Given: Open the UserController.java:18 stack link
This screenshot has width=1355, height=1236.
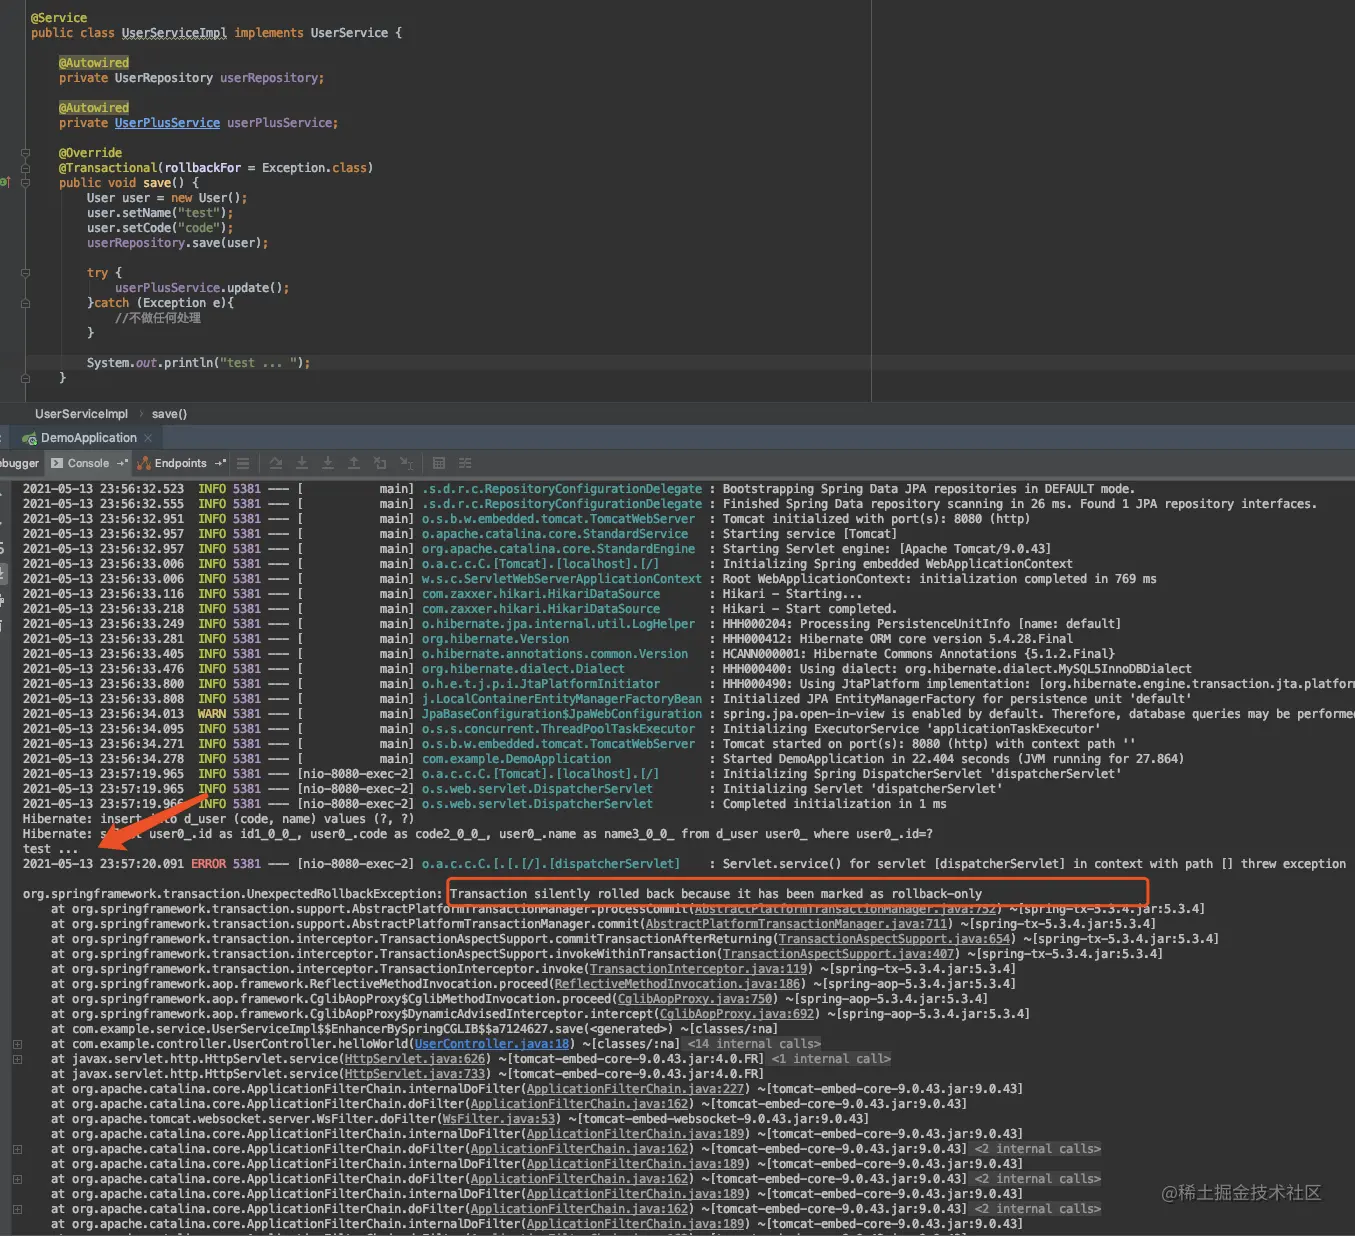Looking at the screenshot, I should click(492, 1044).
